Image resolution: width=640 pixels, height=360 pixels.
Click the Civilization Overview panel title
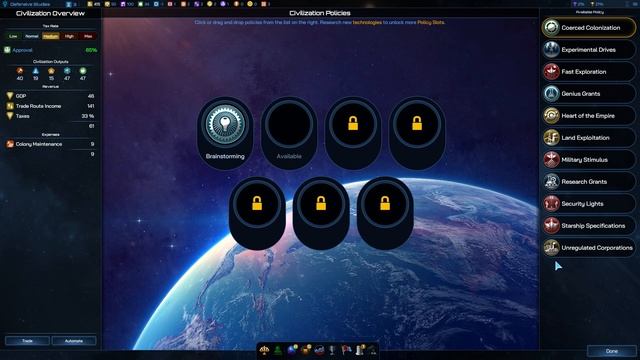point(50,13)
